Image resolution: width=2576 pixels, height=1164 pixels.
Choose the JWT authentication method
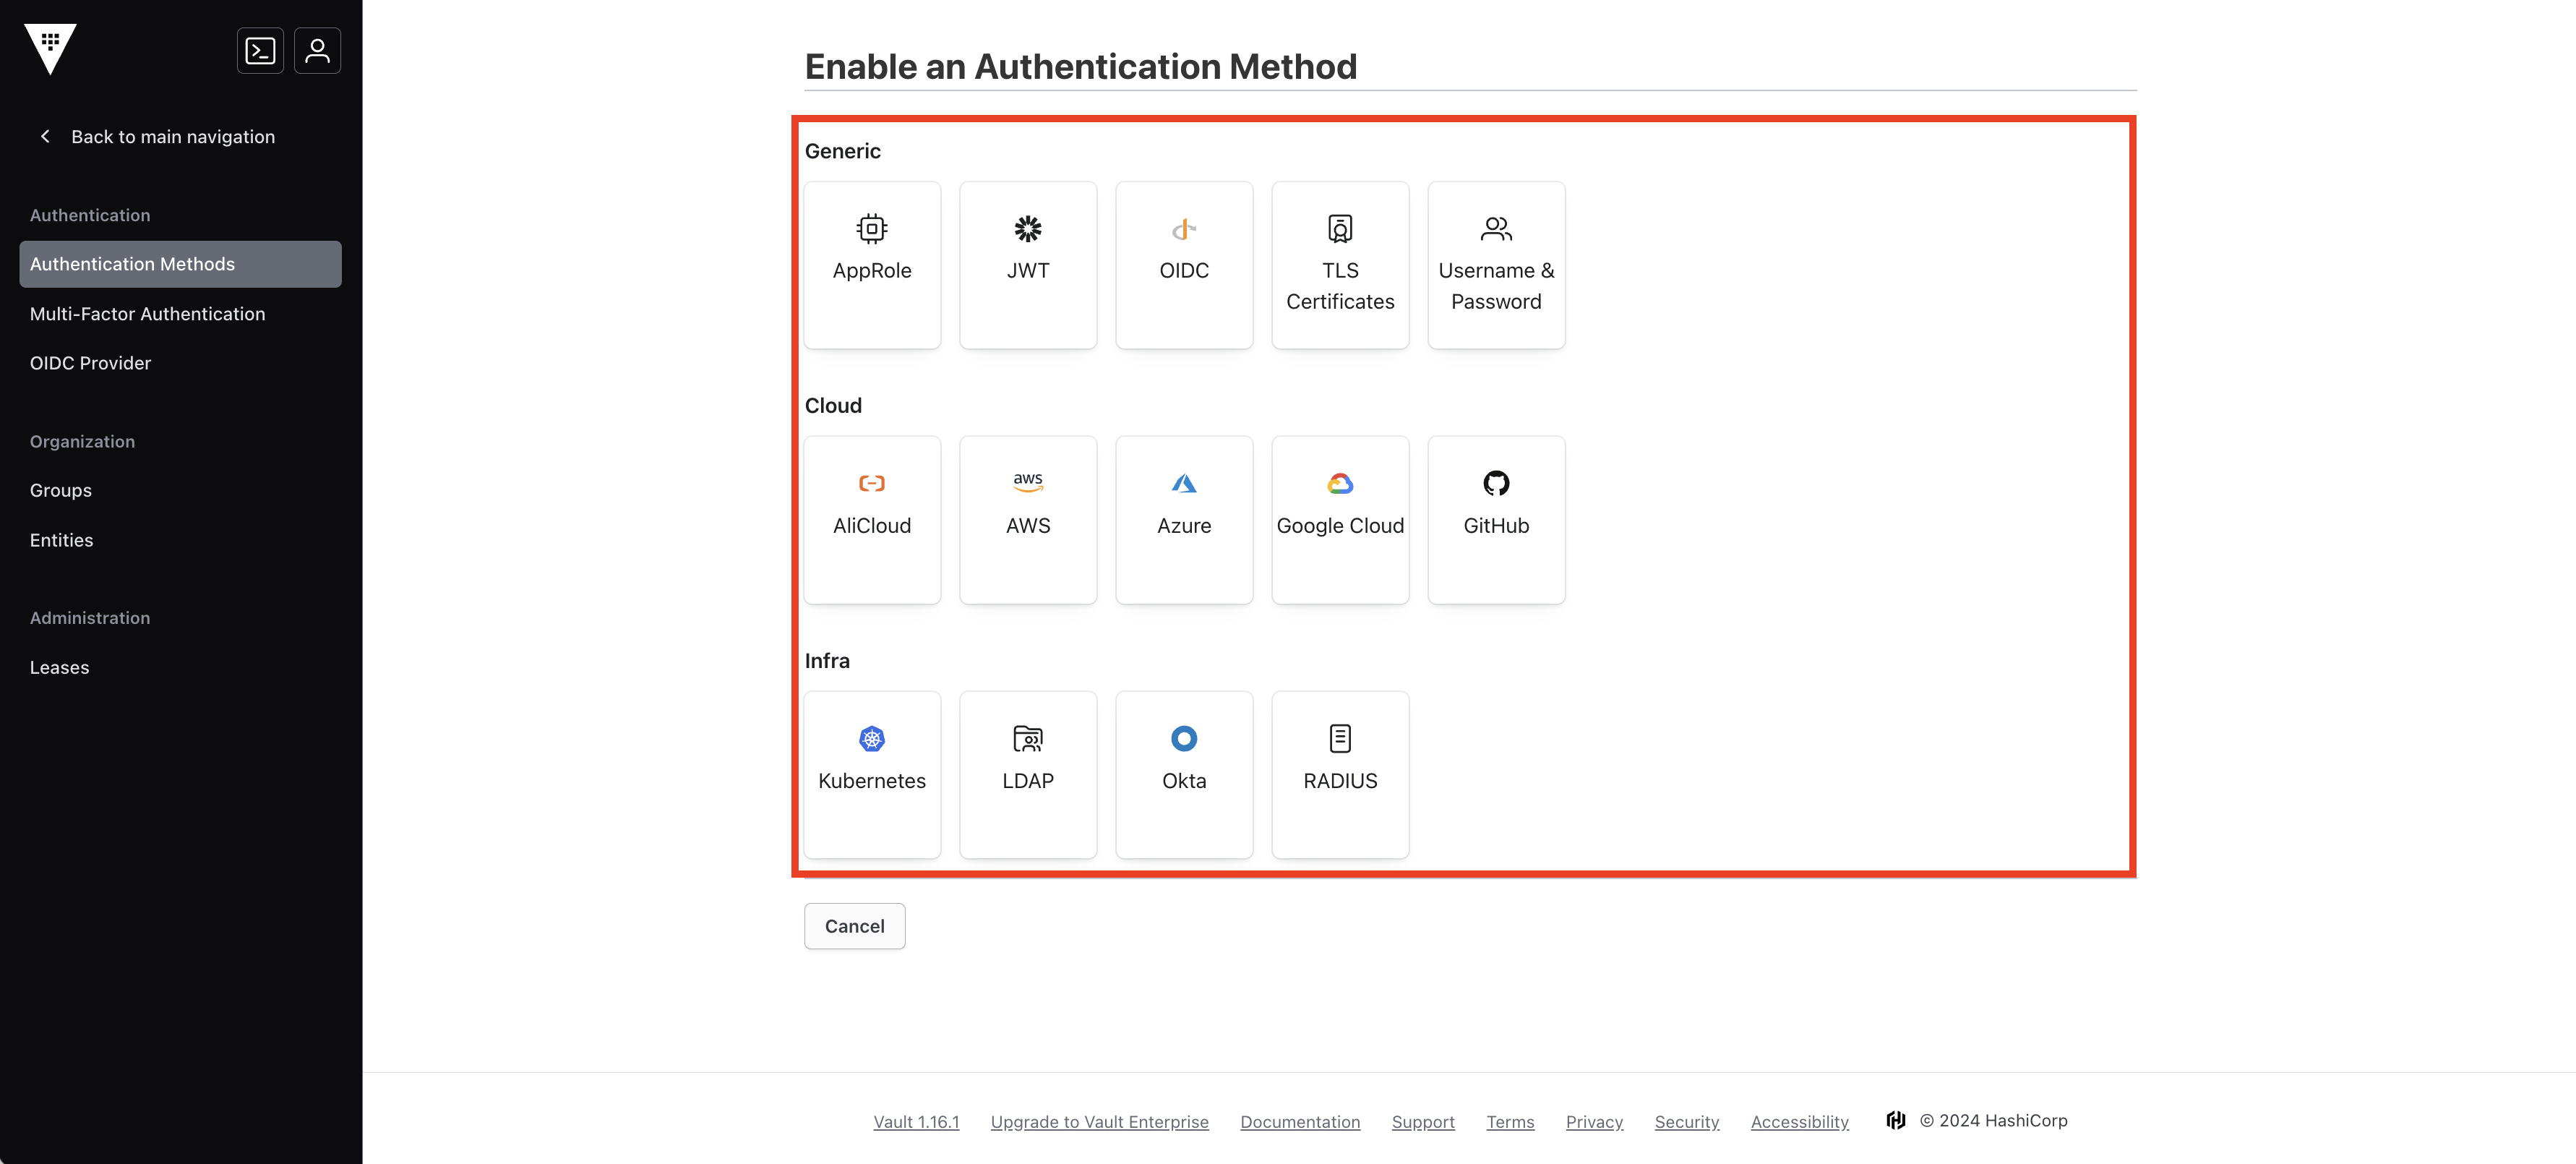coord(1027,264)
